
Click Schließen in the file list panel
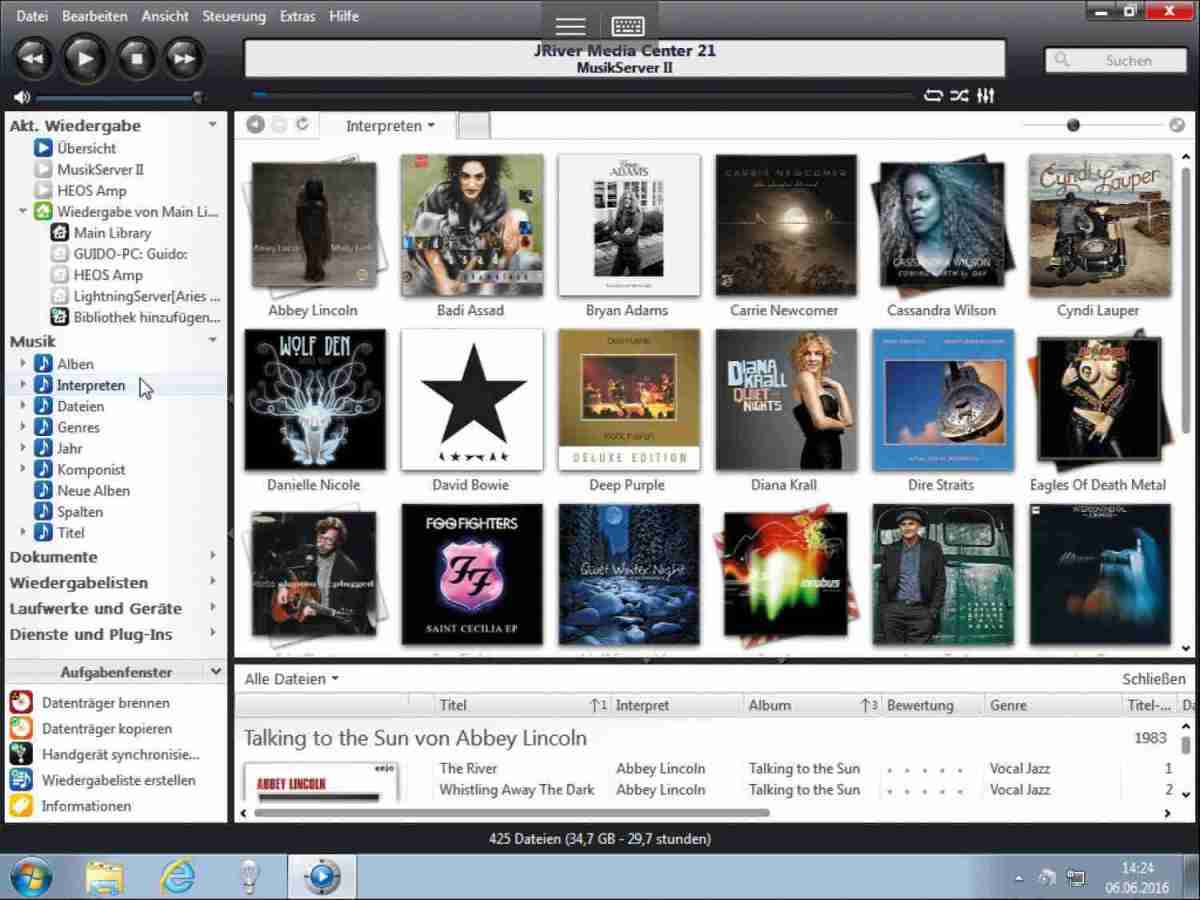(1154, 679)
